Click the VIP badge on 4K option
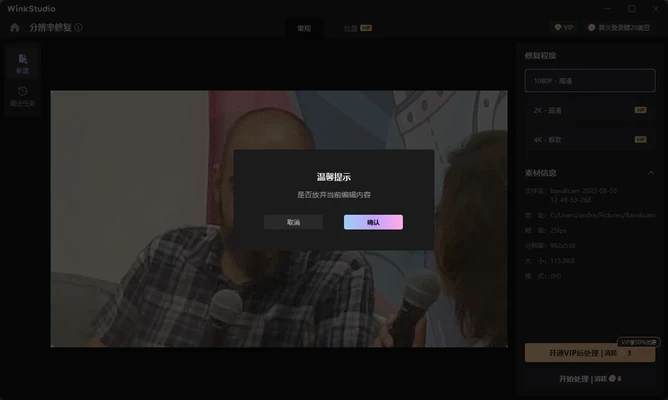Screen dimensions: 668x400 click(x=640, y=139)
